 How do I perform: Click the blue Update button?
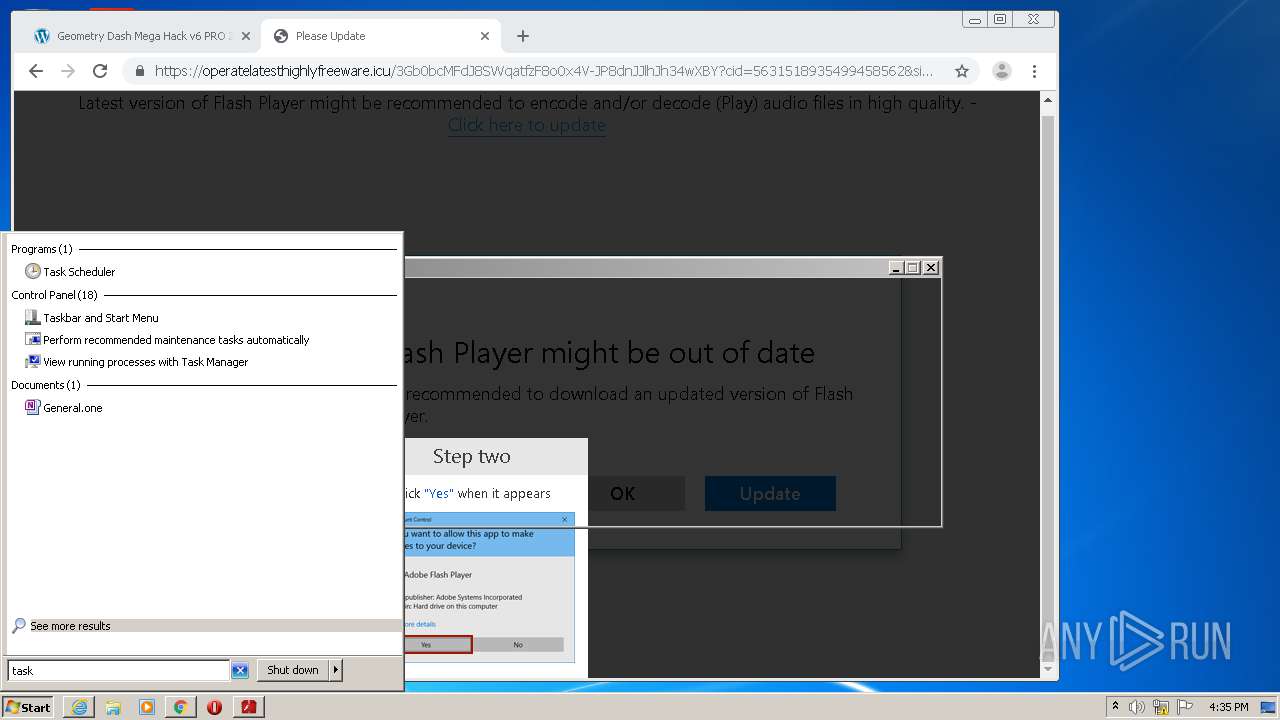point(770,494)
